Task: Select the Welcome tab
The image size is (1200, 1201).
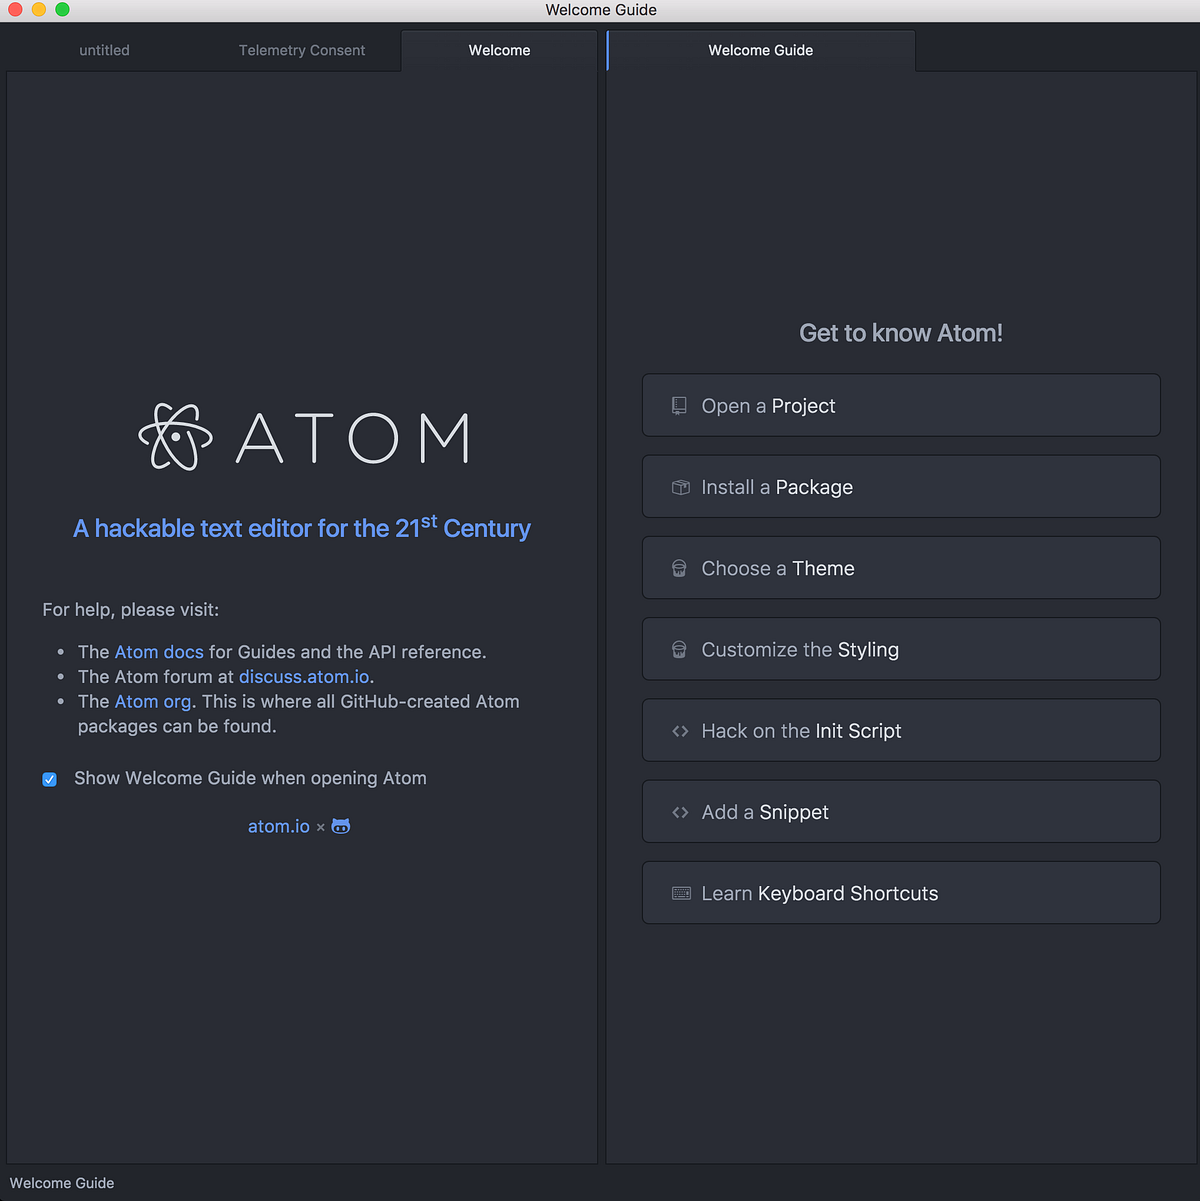Action: pyautogui.click(x=499, y=50)
